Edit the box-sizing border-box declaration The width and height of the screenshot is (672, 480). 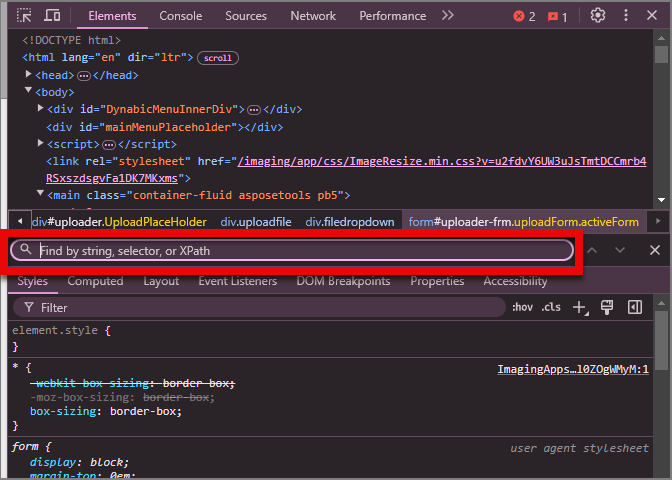[106, 411]
